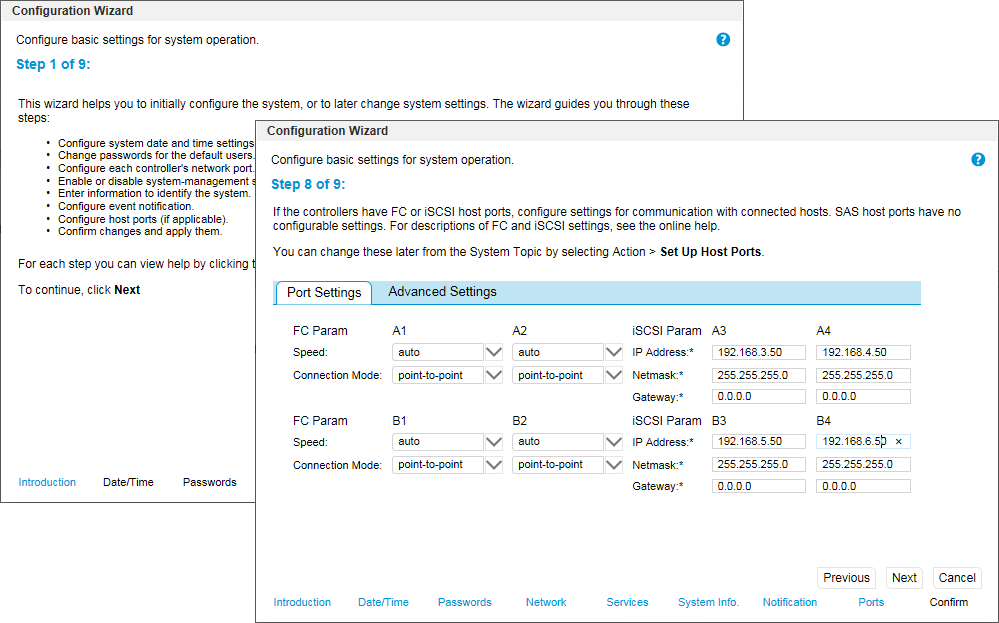Click the Next button
This screenshot has width=999, height=623.
(x=903, y=578)
